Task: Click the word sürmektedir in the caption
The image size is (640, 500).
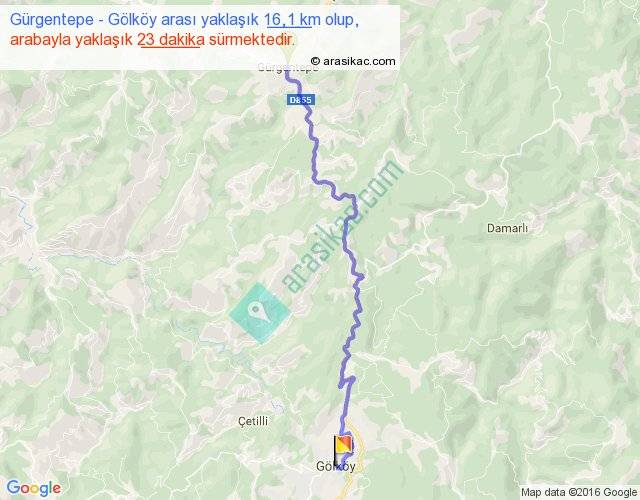Action: (x=251, y=40)
